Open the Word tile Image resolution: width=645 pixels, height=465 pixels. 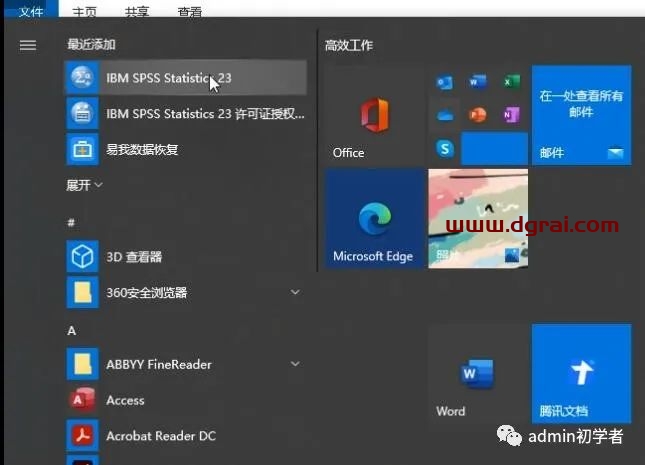pyautogui.click(x=478, y=374)
